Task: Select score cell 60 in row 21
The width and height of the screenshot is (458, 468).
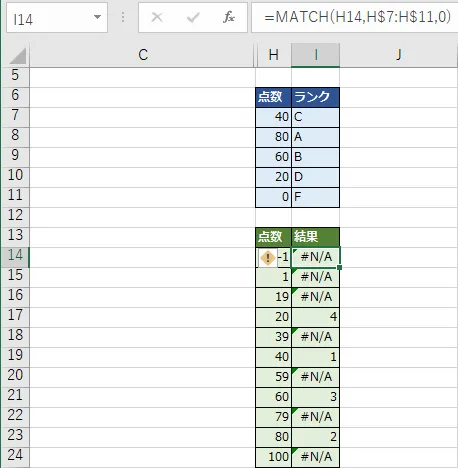Action: coord(273,397)
